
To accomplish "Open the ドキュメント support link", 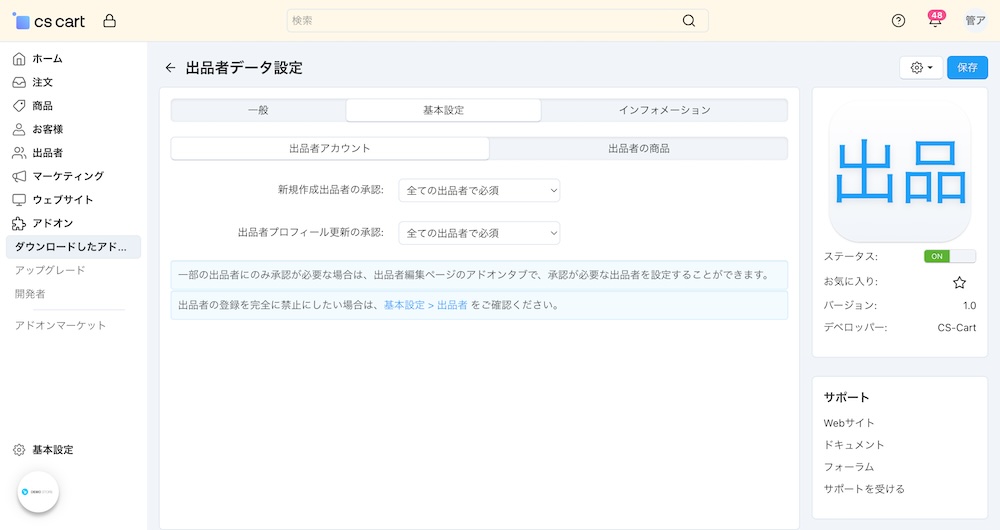I will (x=854, y=445).
